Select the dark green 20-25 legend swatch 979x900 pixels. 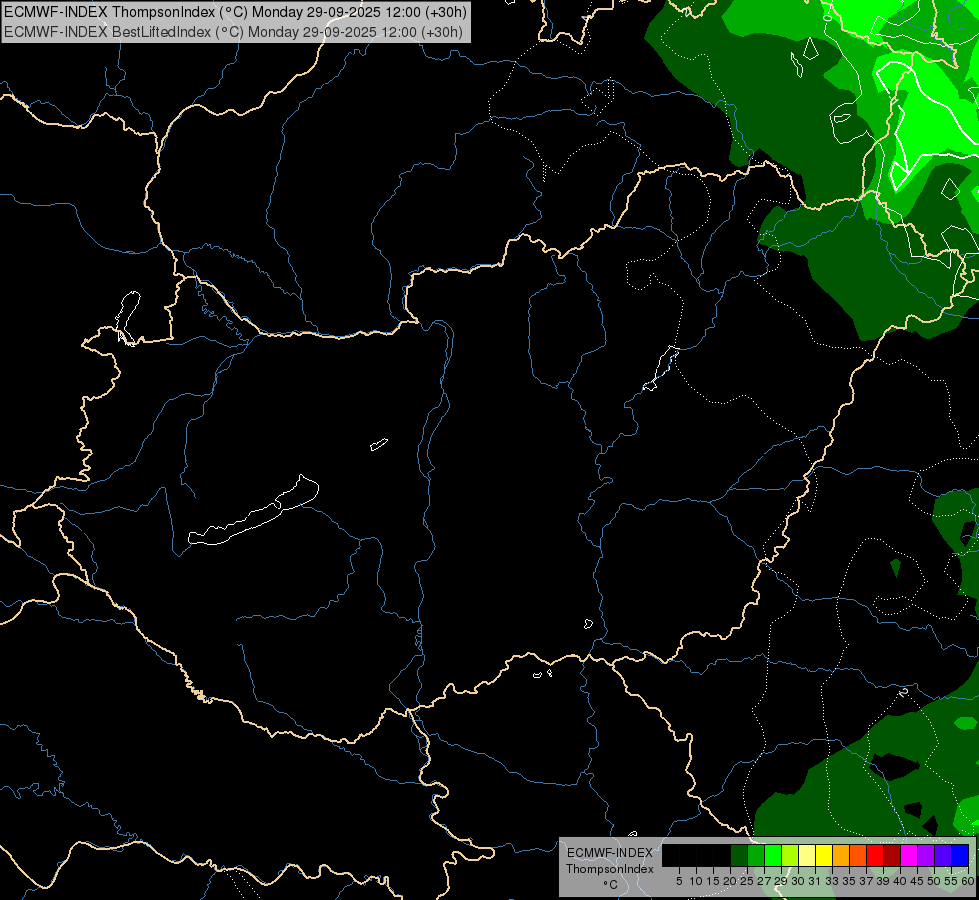click(x=739, y=855)
